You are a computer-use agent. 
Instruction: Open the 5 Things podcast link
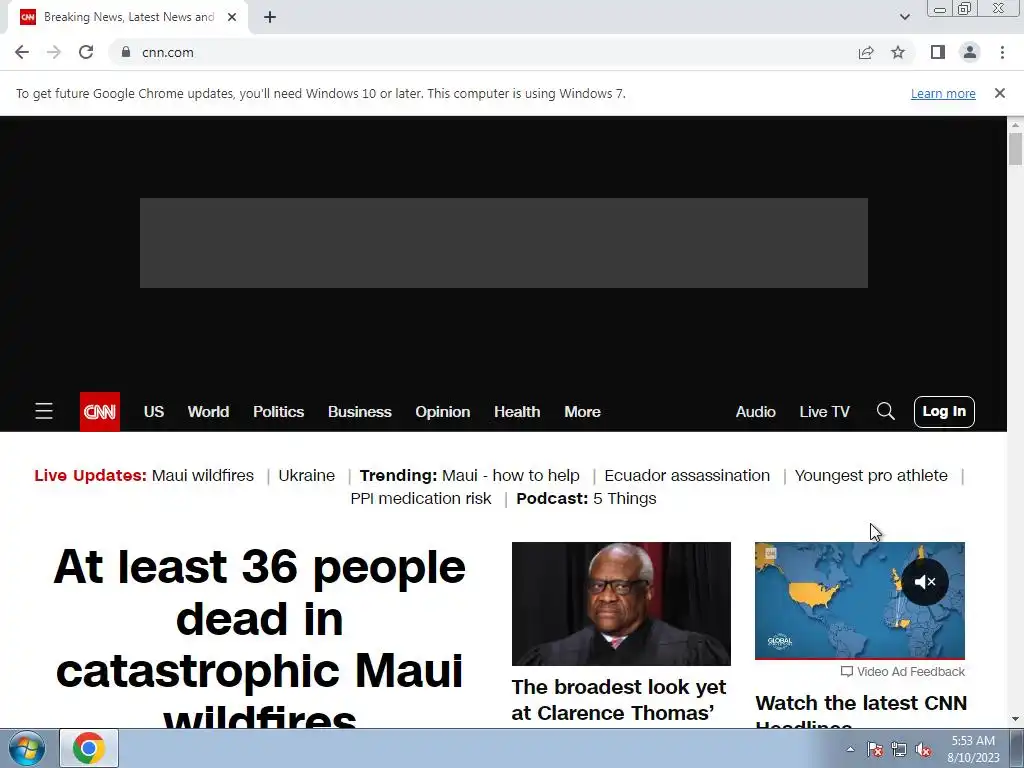625,498
